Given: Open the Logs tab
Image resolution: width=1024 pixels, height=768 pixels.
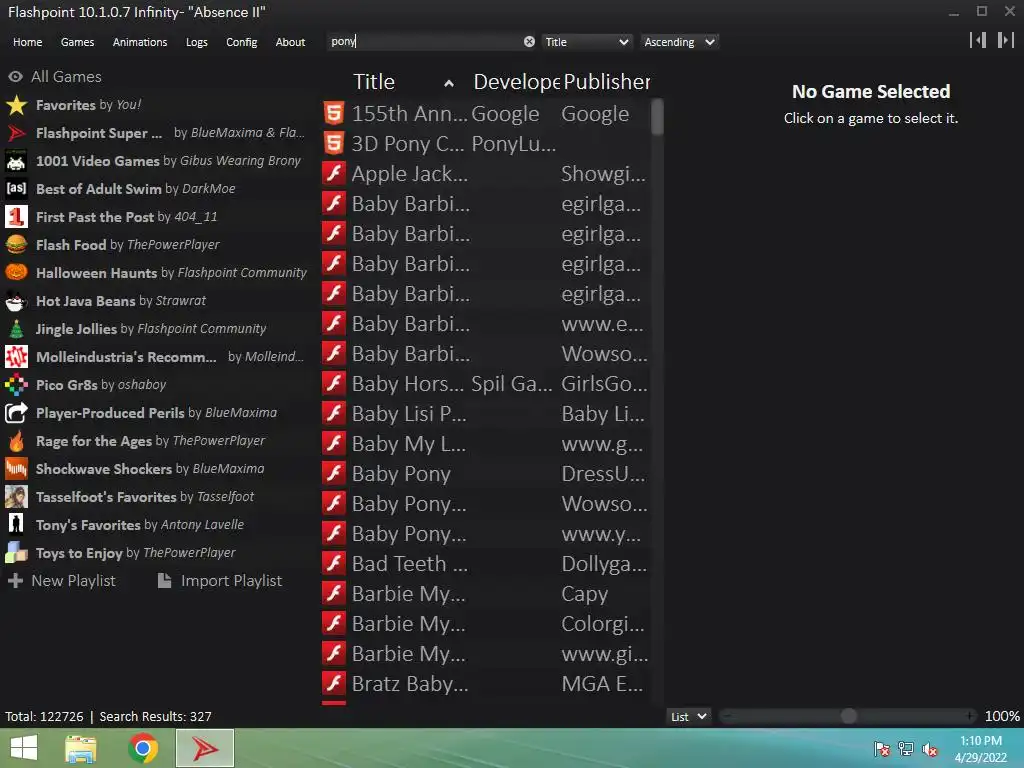Looking at the screenshot, I should (x=197, y=42).
